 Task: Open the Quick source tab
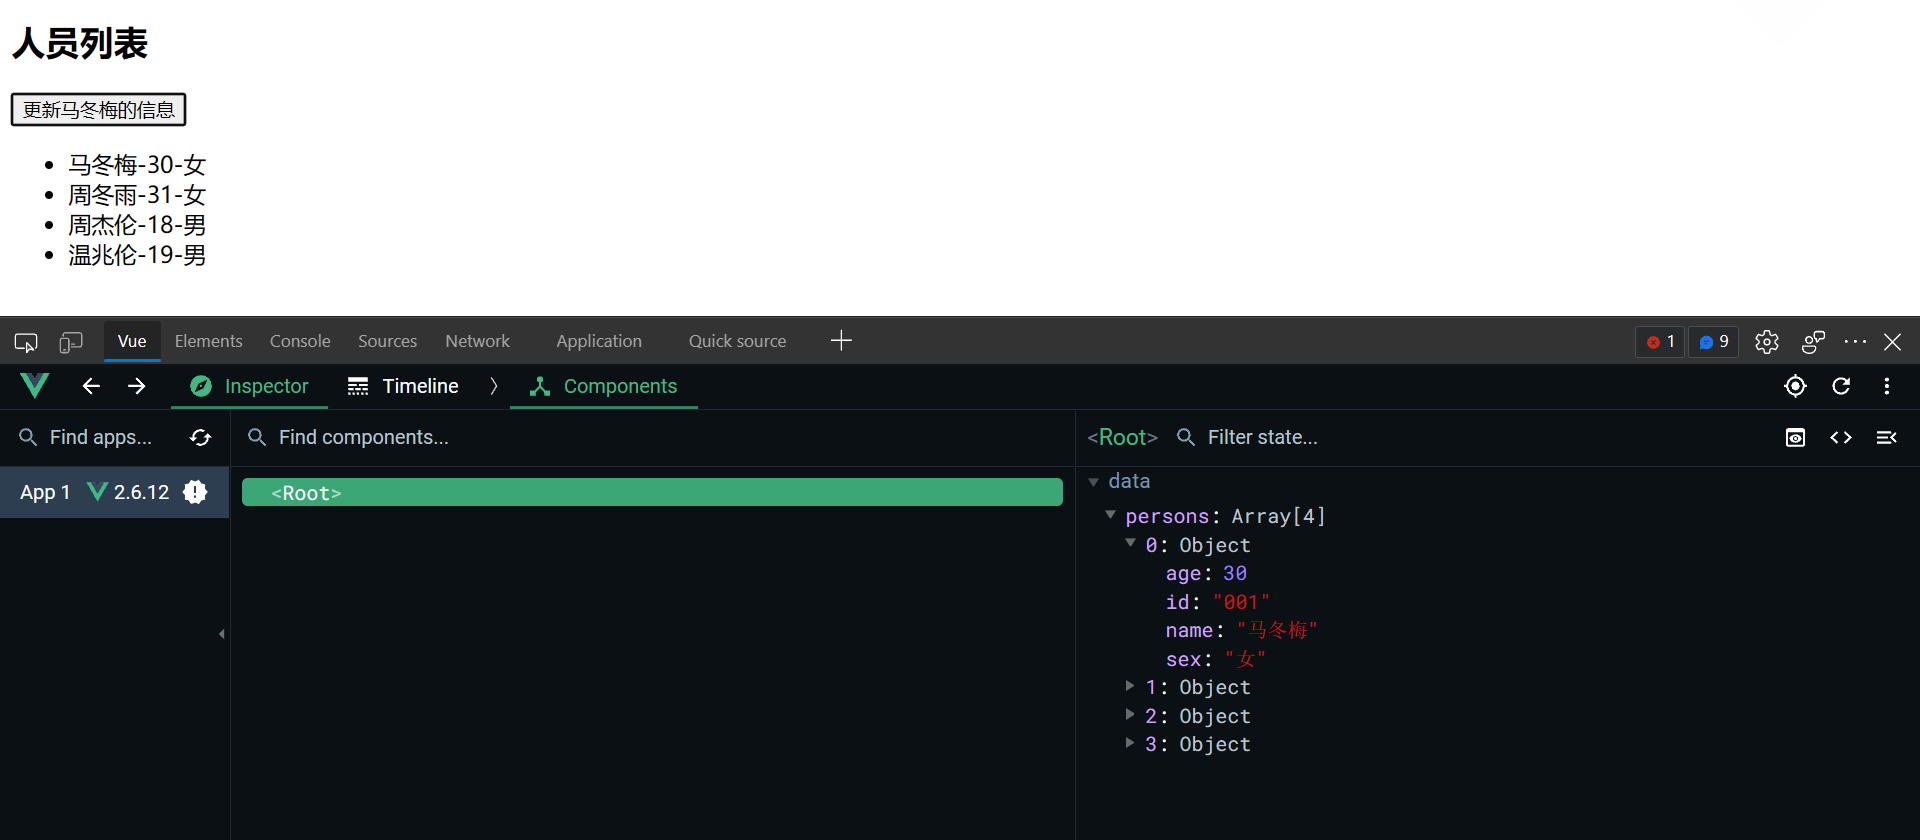tap(737, 342)
